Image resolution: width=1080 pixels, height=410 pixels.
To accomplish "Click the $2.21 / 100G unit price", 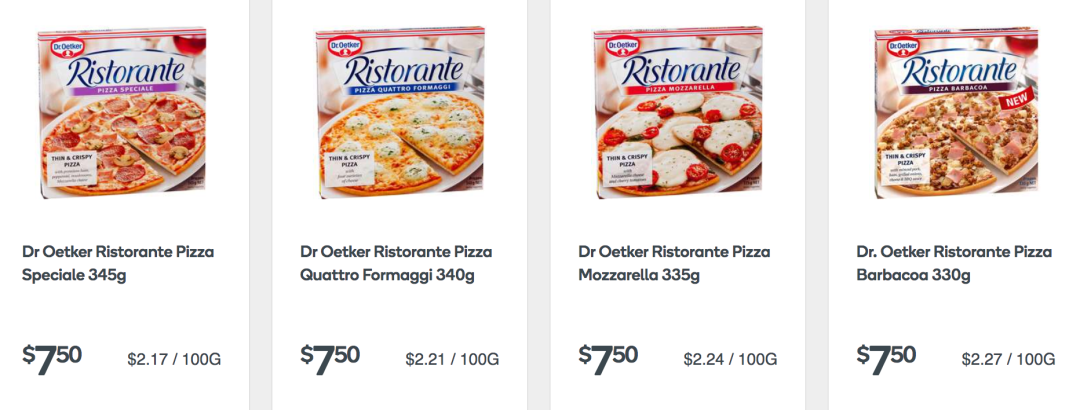I will (453, 359).
